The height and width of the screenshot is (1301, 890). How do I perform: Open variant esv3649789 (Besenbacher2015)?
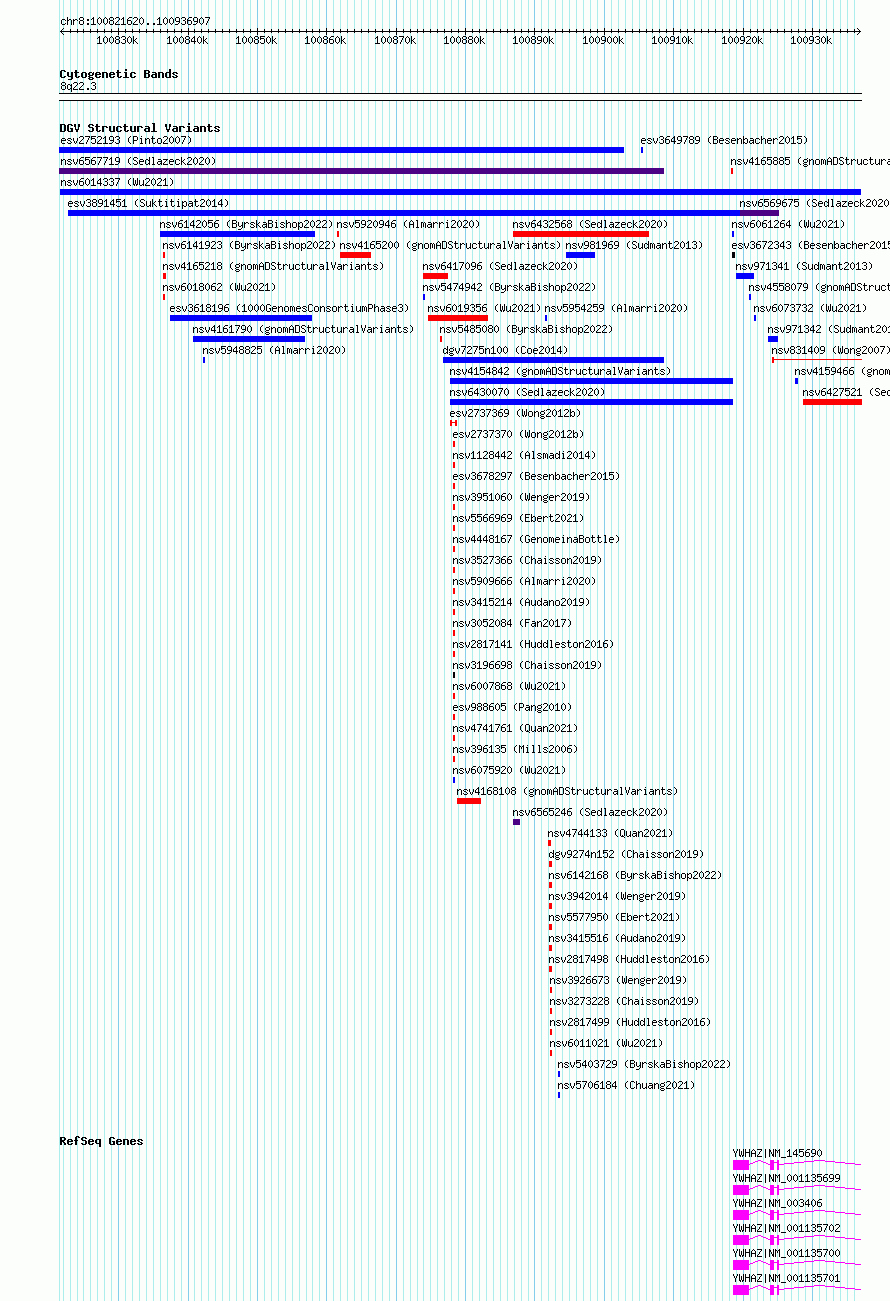tap(724, 140)
